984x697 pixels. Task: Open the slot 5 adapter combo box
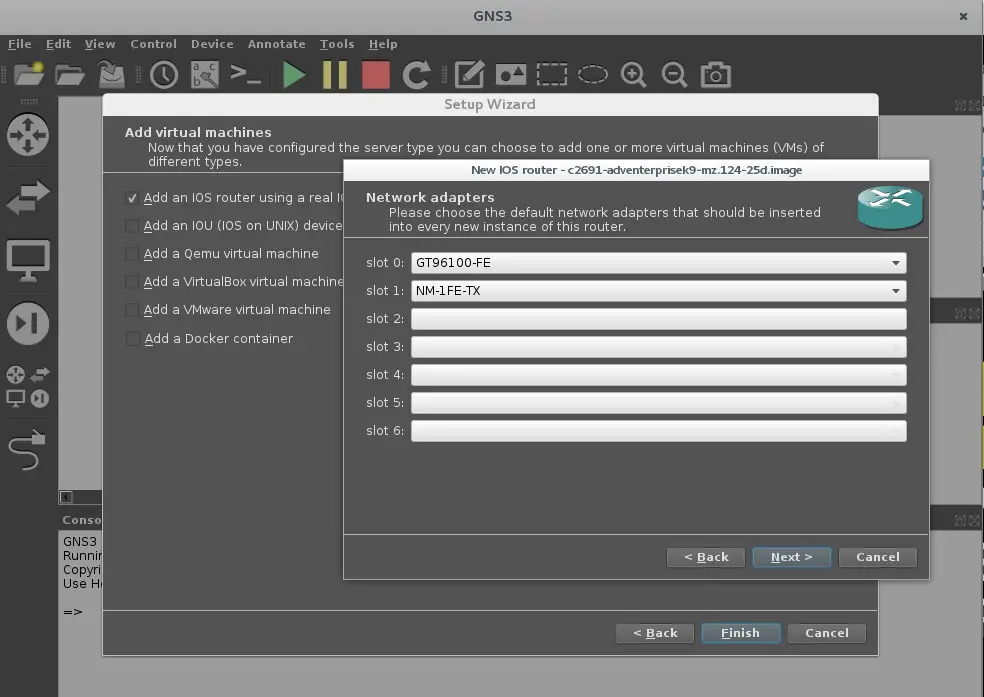(x=658, y=403)
